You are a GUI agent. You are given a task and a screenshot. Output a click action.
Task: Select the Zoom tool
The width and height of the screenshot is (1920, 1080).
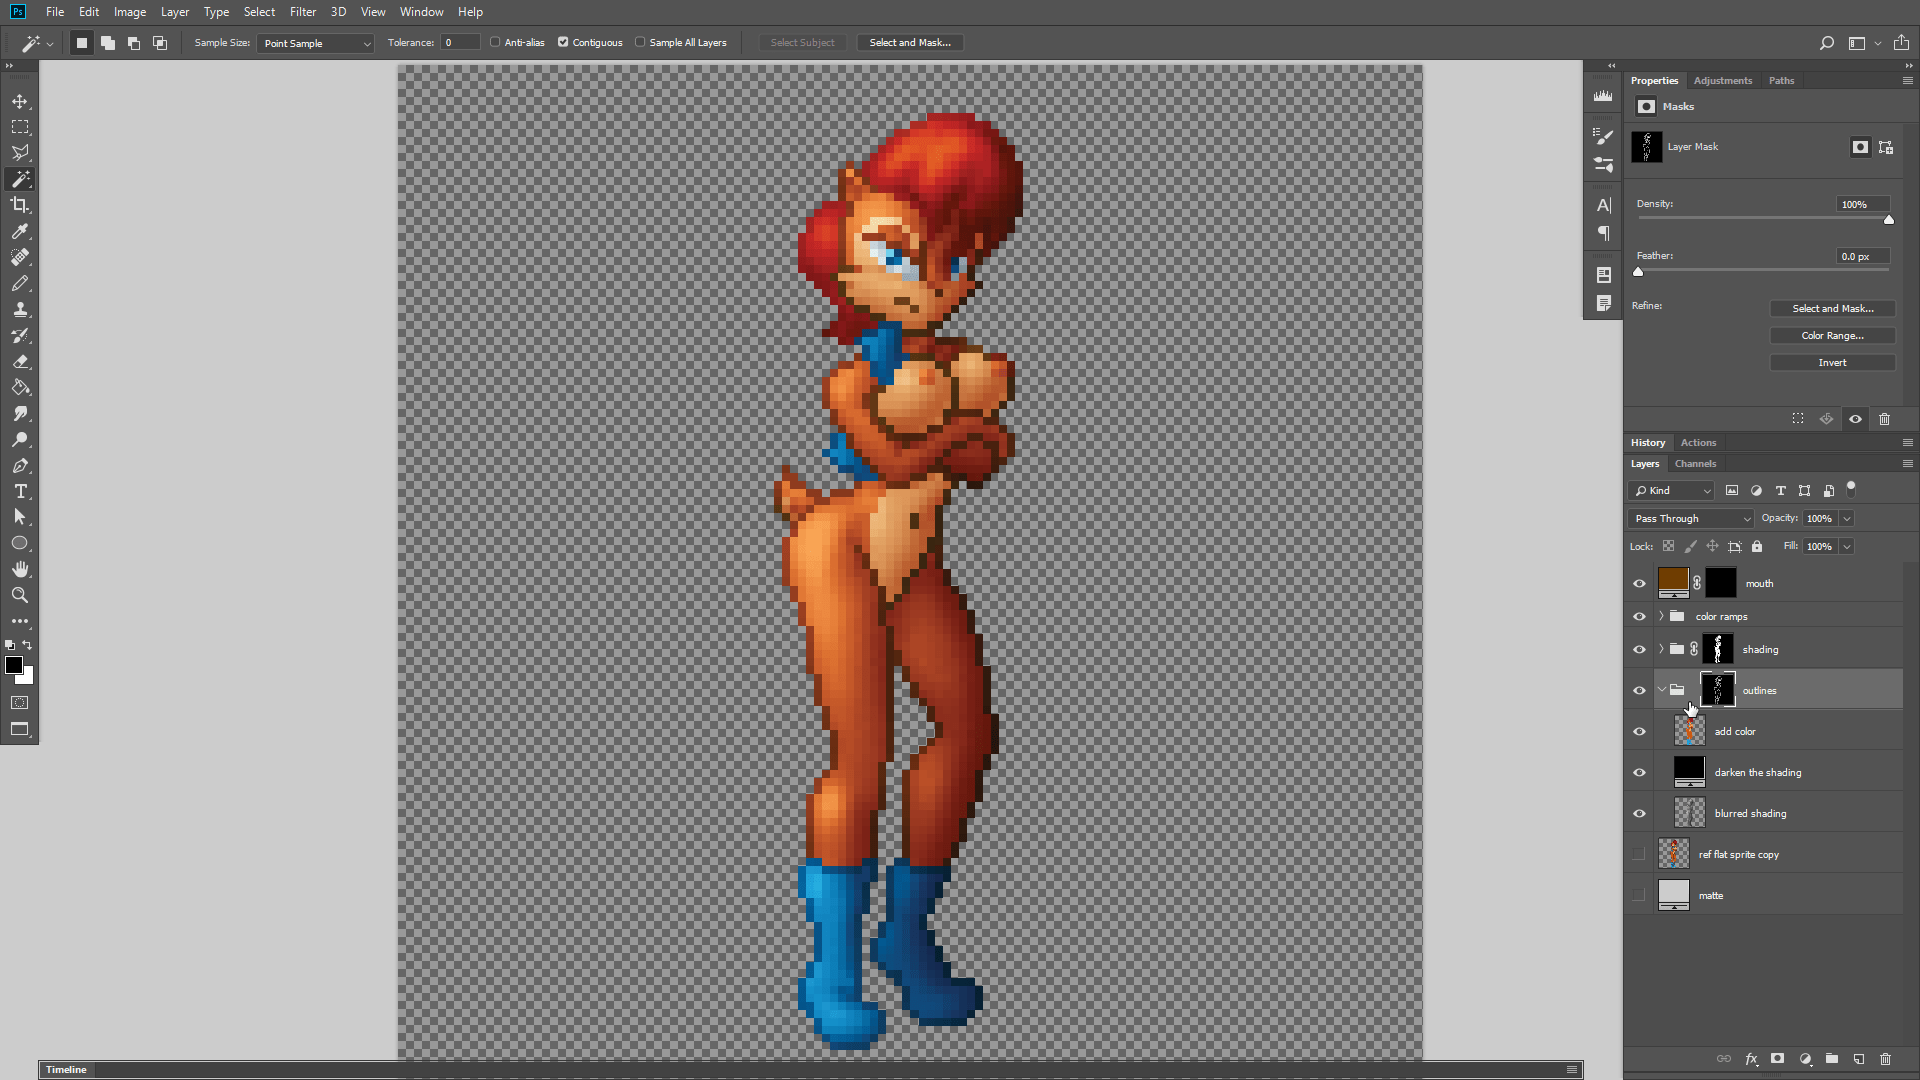click(x=20, y=595)
